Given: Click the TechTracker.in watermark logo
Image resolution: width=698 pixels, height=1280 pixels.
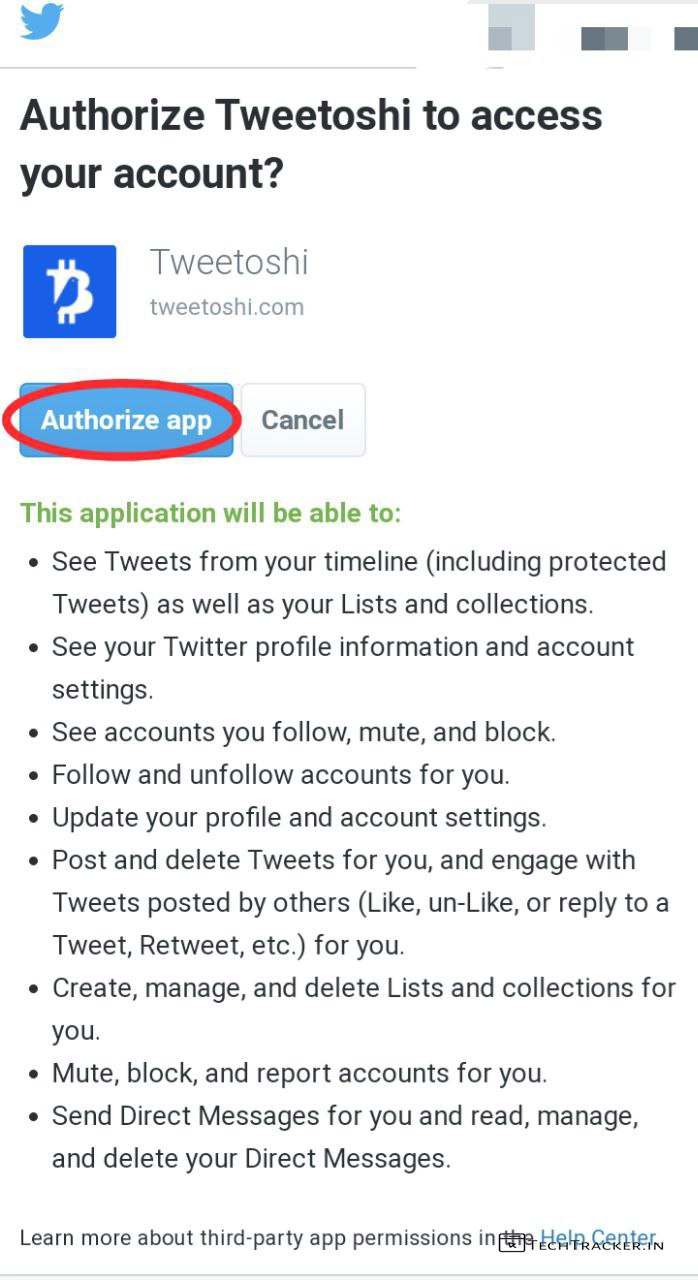Looking at the screenshot, I should click(582, 1245).
